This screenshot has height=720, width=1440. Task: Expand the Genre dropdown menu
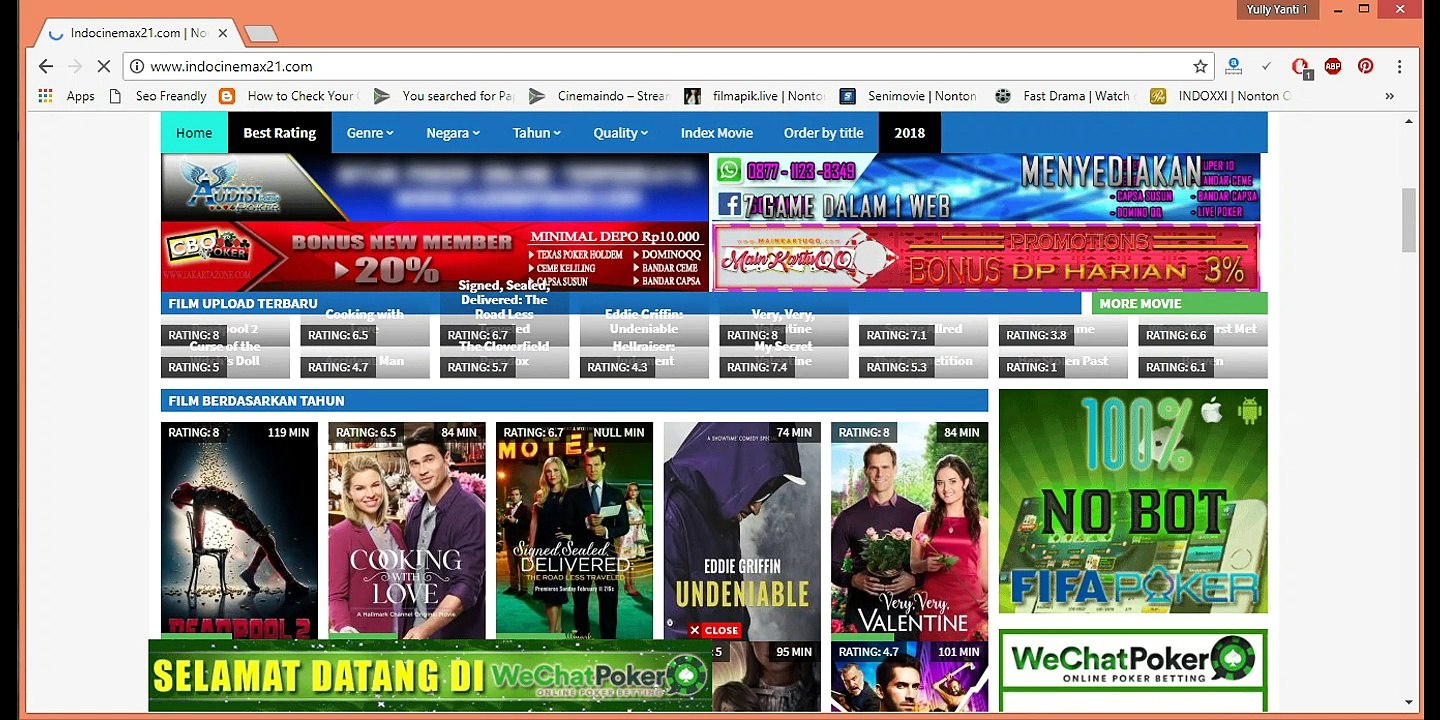370,133
